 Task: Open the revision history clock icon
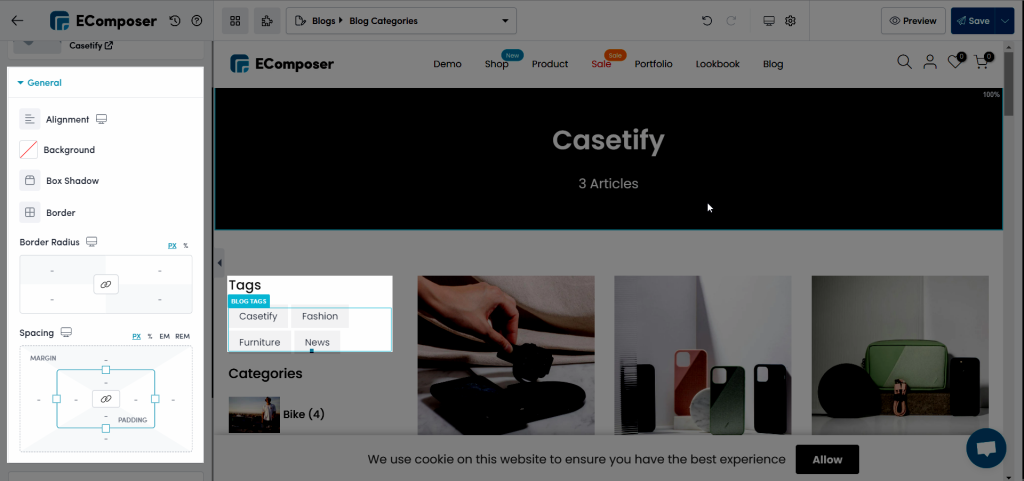coord(175,21)
